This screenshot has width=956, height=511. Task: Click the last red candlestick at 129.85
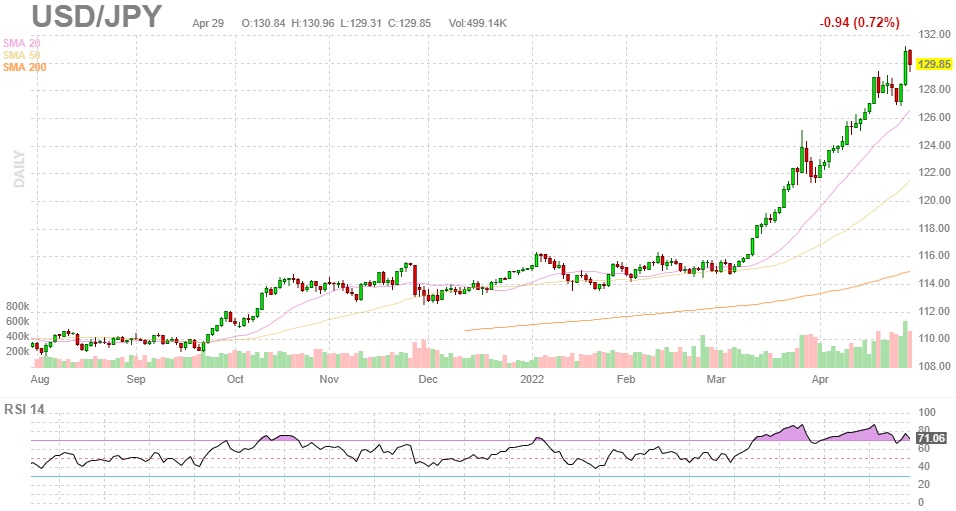[910, 59]
